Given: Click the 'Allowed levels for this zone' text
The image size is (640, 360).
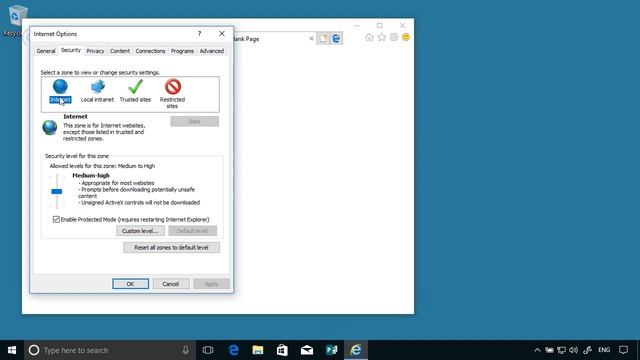Looking at the screenshot, I should [x=102, y=166].
